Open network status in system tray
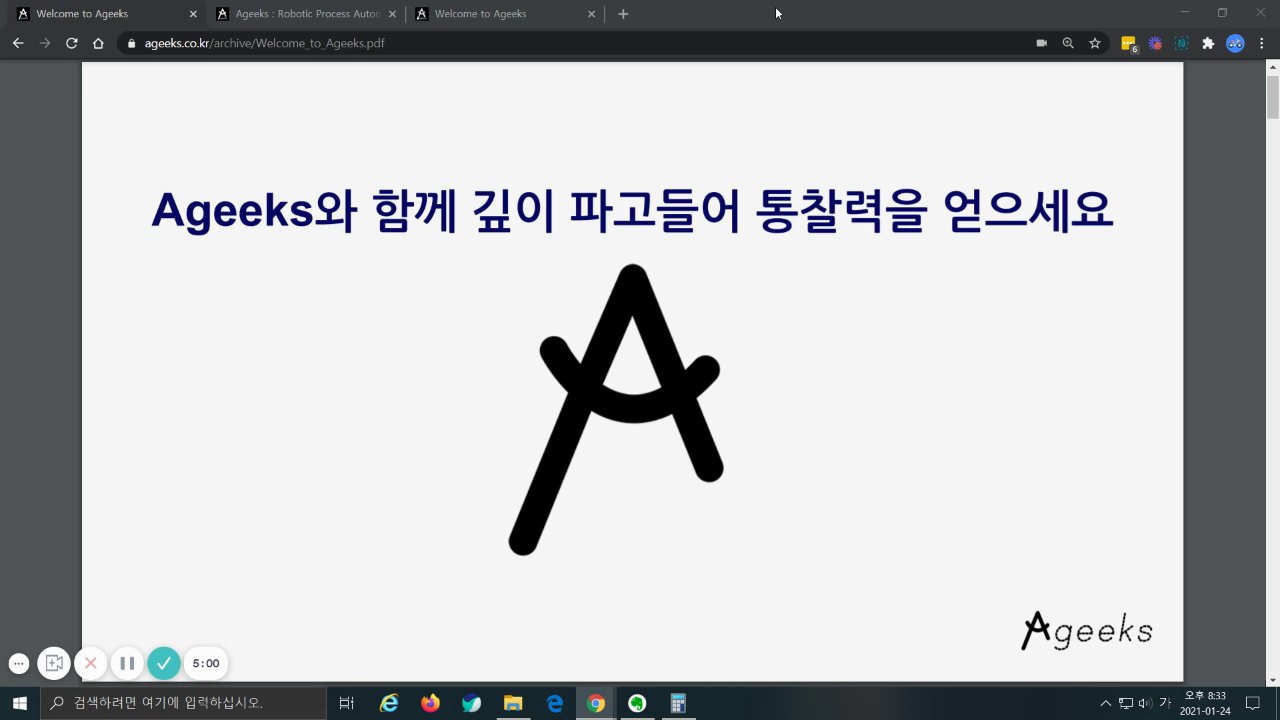This screenshot has height=720, width=1280. pos(1126,703)
